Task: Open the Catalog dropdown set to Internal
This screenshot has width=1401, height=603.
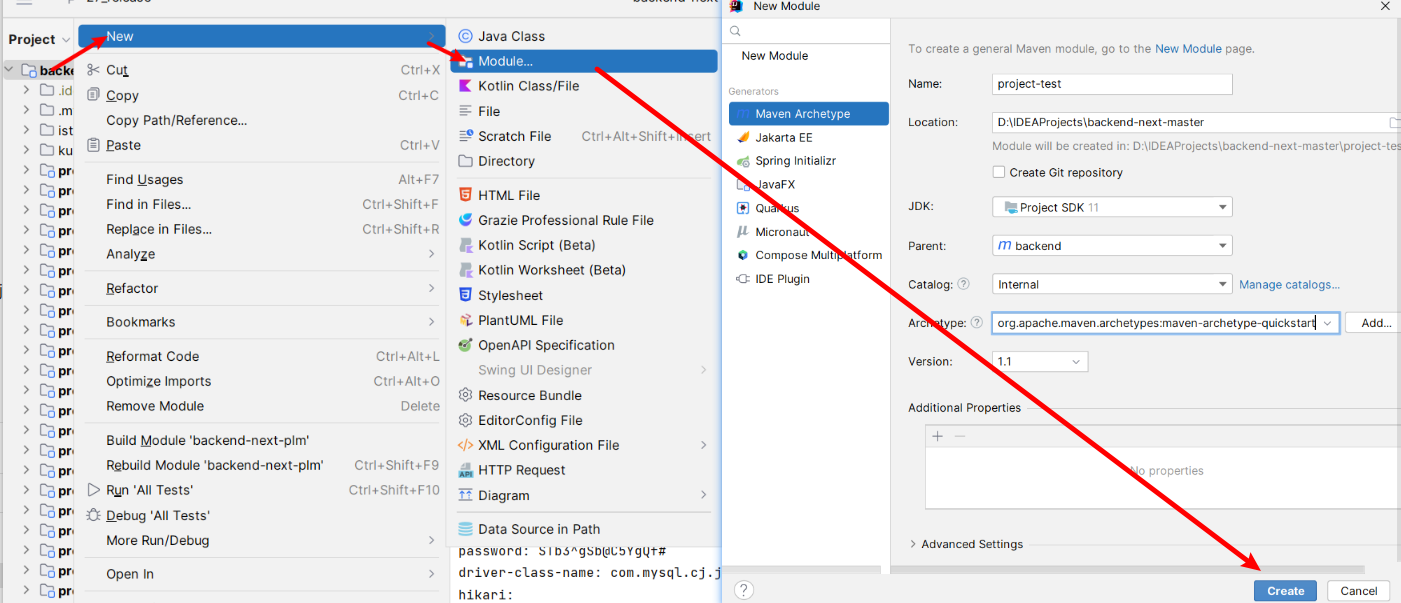Action: [x=1112, y=284]
